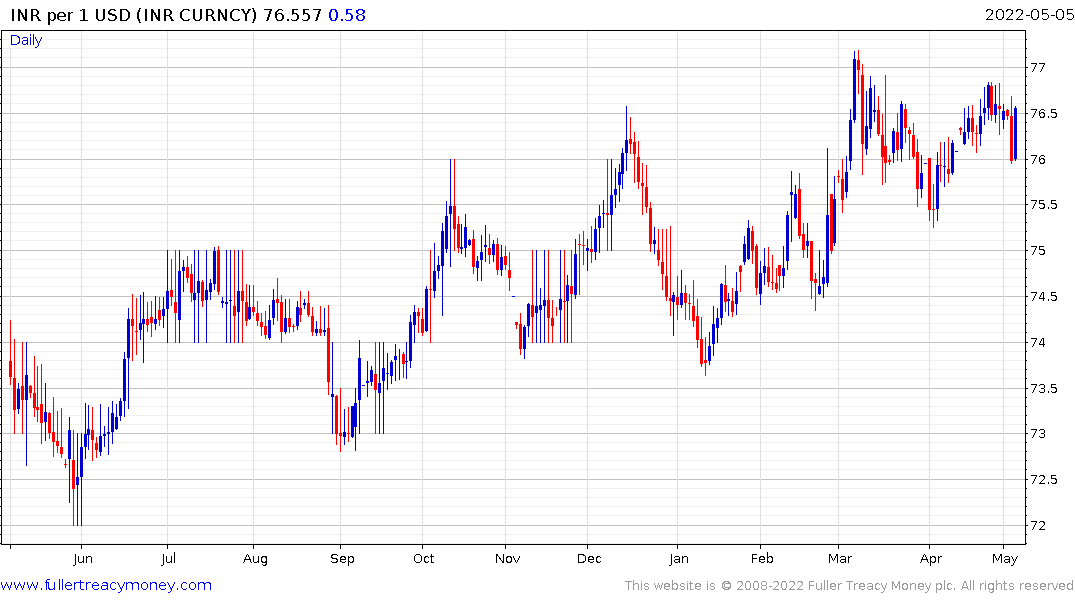Click the 76.5 price axis label
This screenshot has width=1075, height=600.
click(x=1043, y=113)
